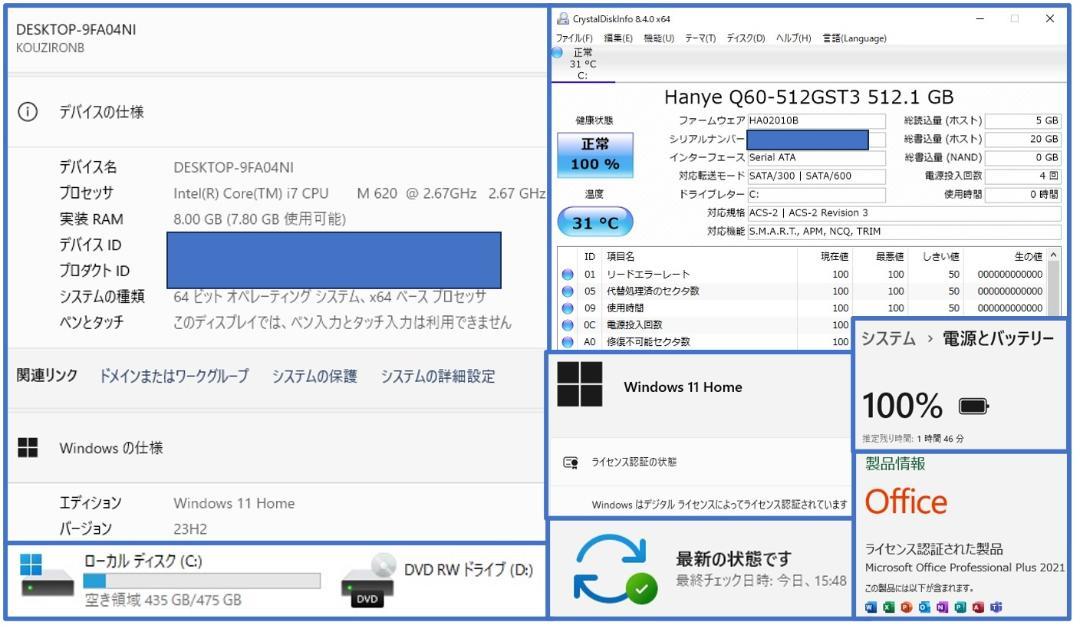Click the processor value Intel(R) Core(TM) i7 CPU

coord(251,193)
